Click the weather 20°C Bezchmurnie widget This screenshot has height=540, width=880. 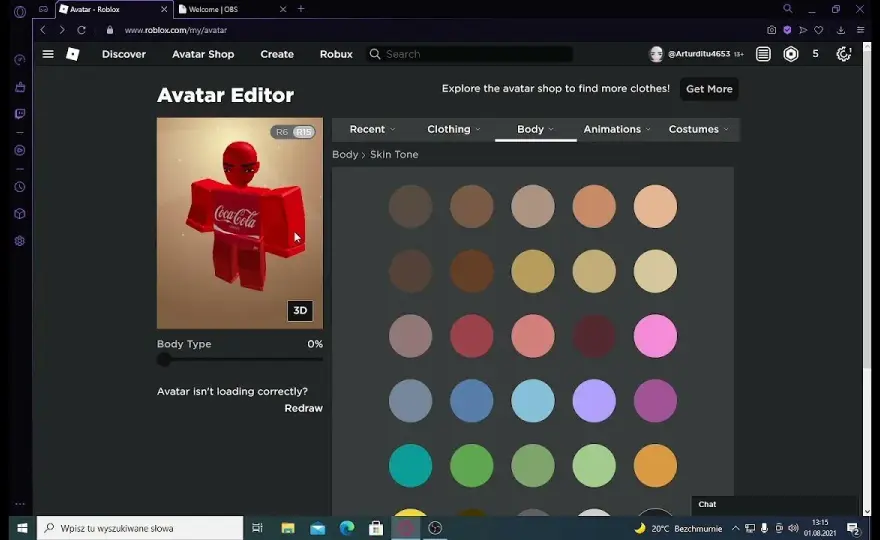(x=679, y=528)
